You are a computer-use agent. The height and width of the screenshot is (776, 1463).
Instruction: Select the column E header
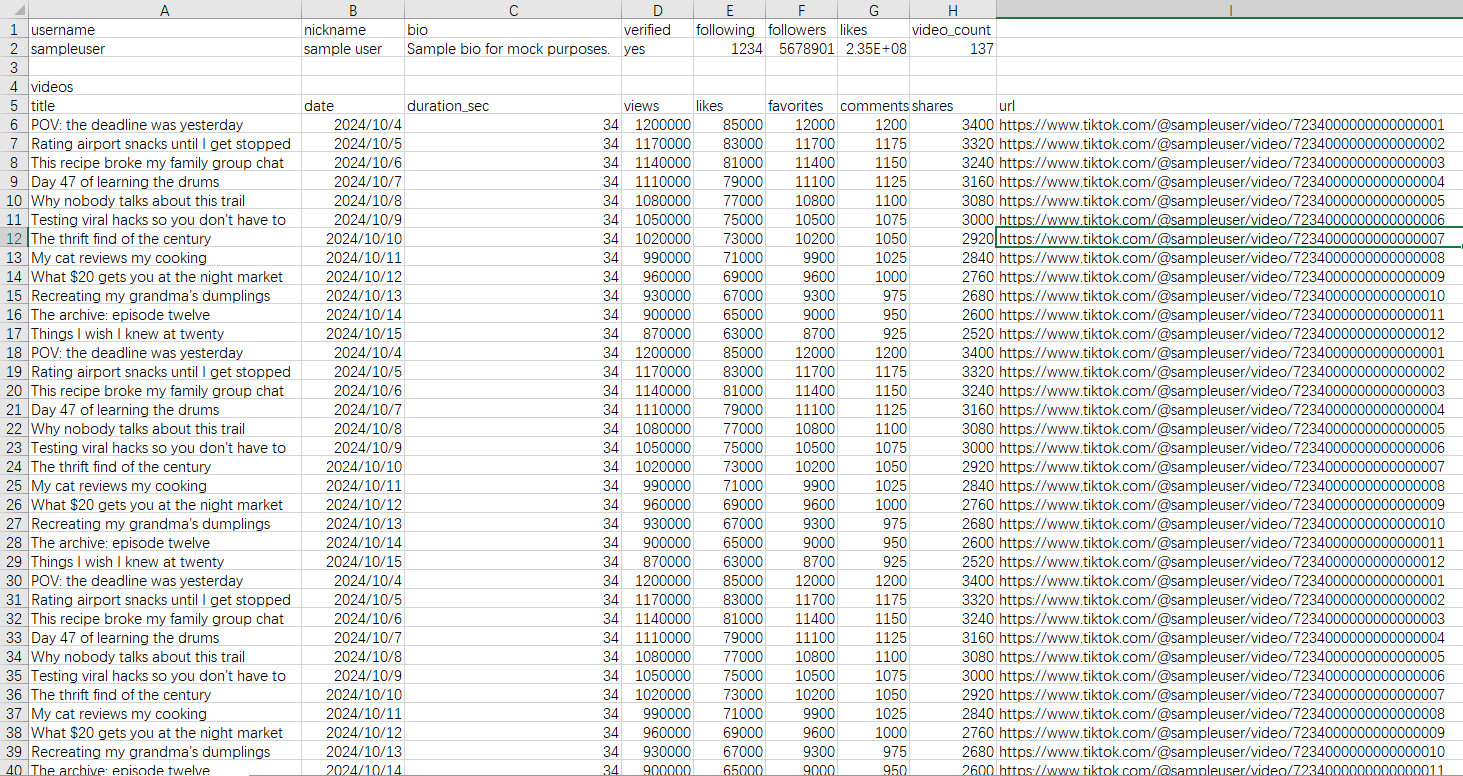click(729, 10)
